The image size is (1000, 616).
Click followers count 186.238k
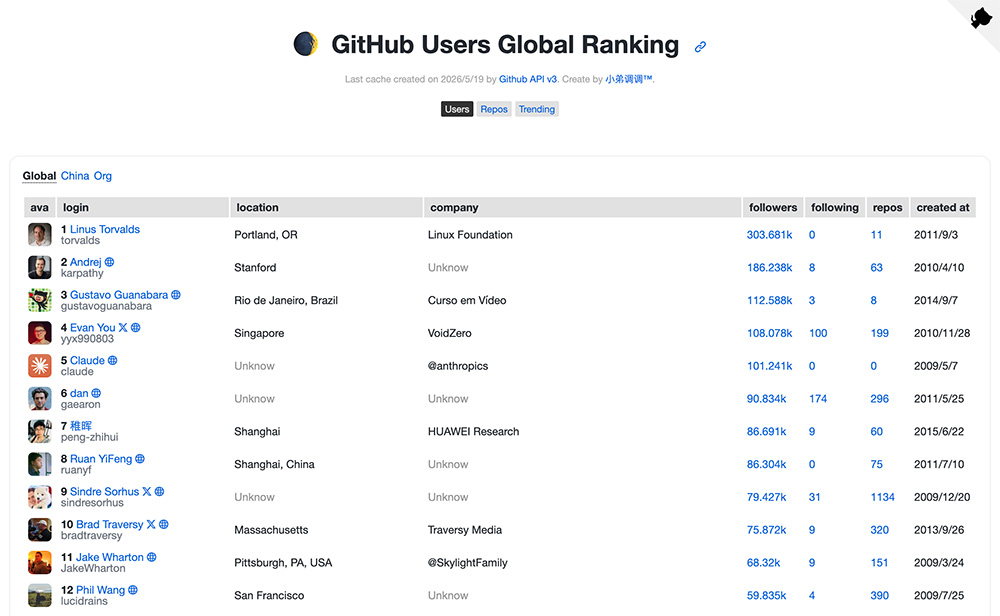tap(769, 267)
